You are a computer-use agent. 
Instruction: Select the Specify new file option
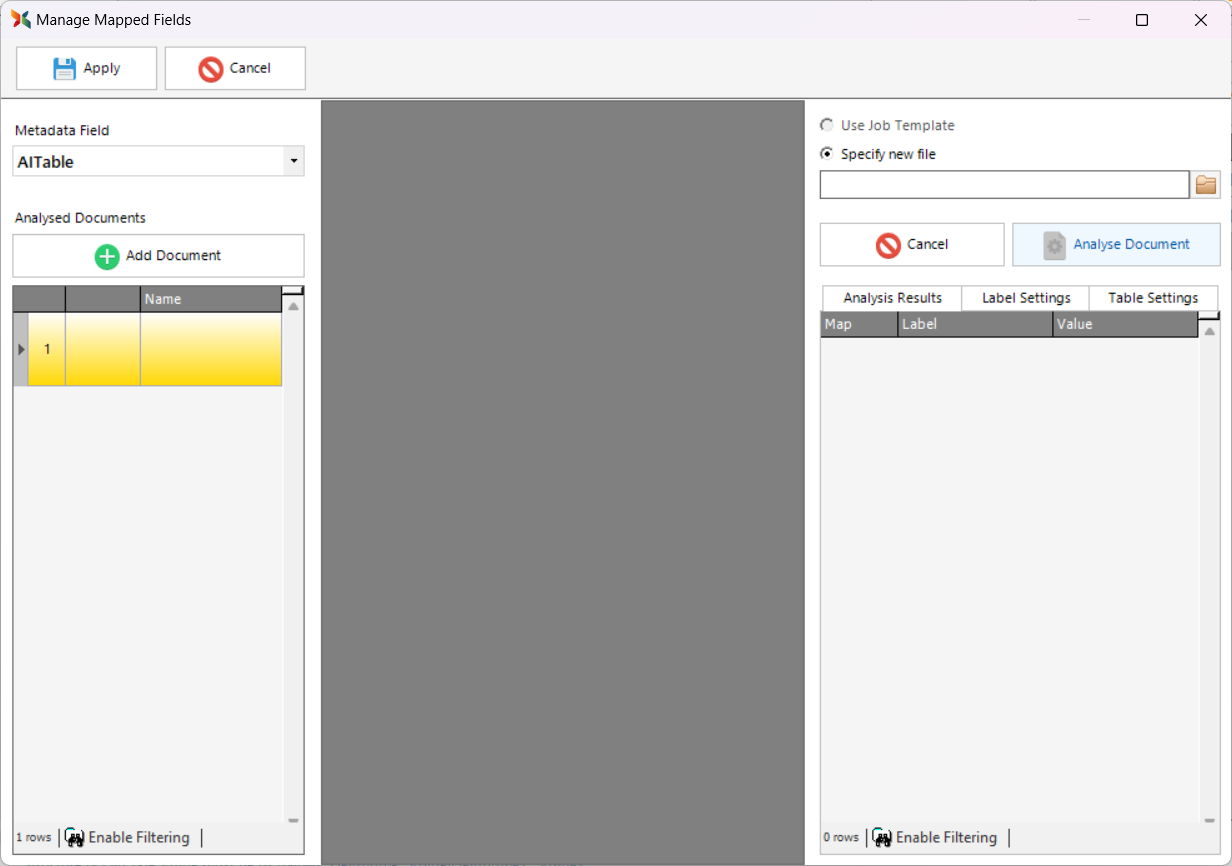(826, 155)
